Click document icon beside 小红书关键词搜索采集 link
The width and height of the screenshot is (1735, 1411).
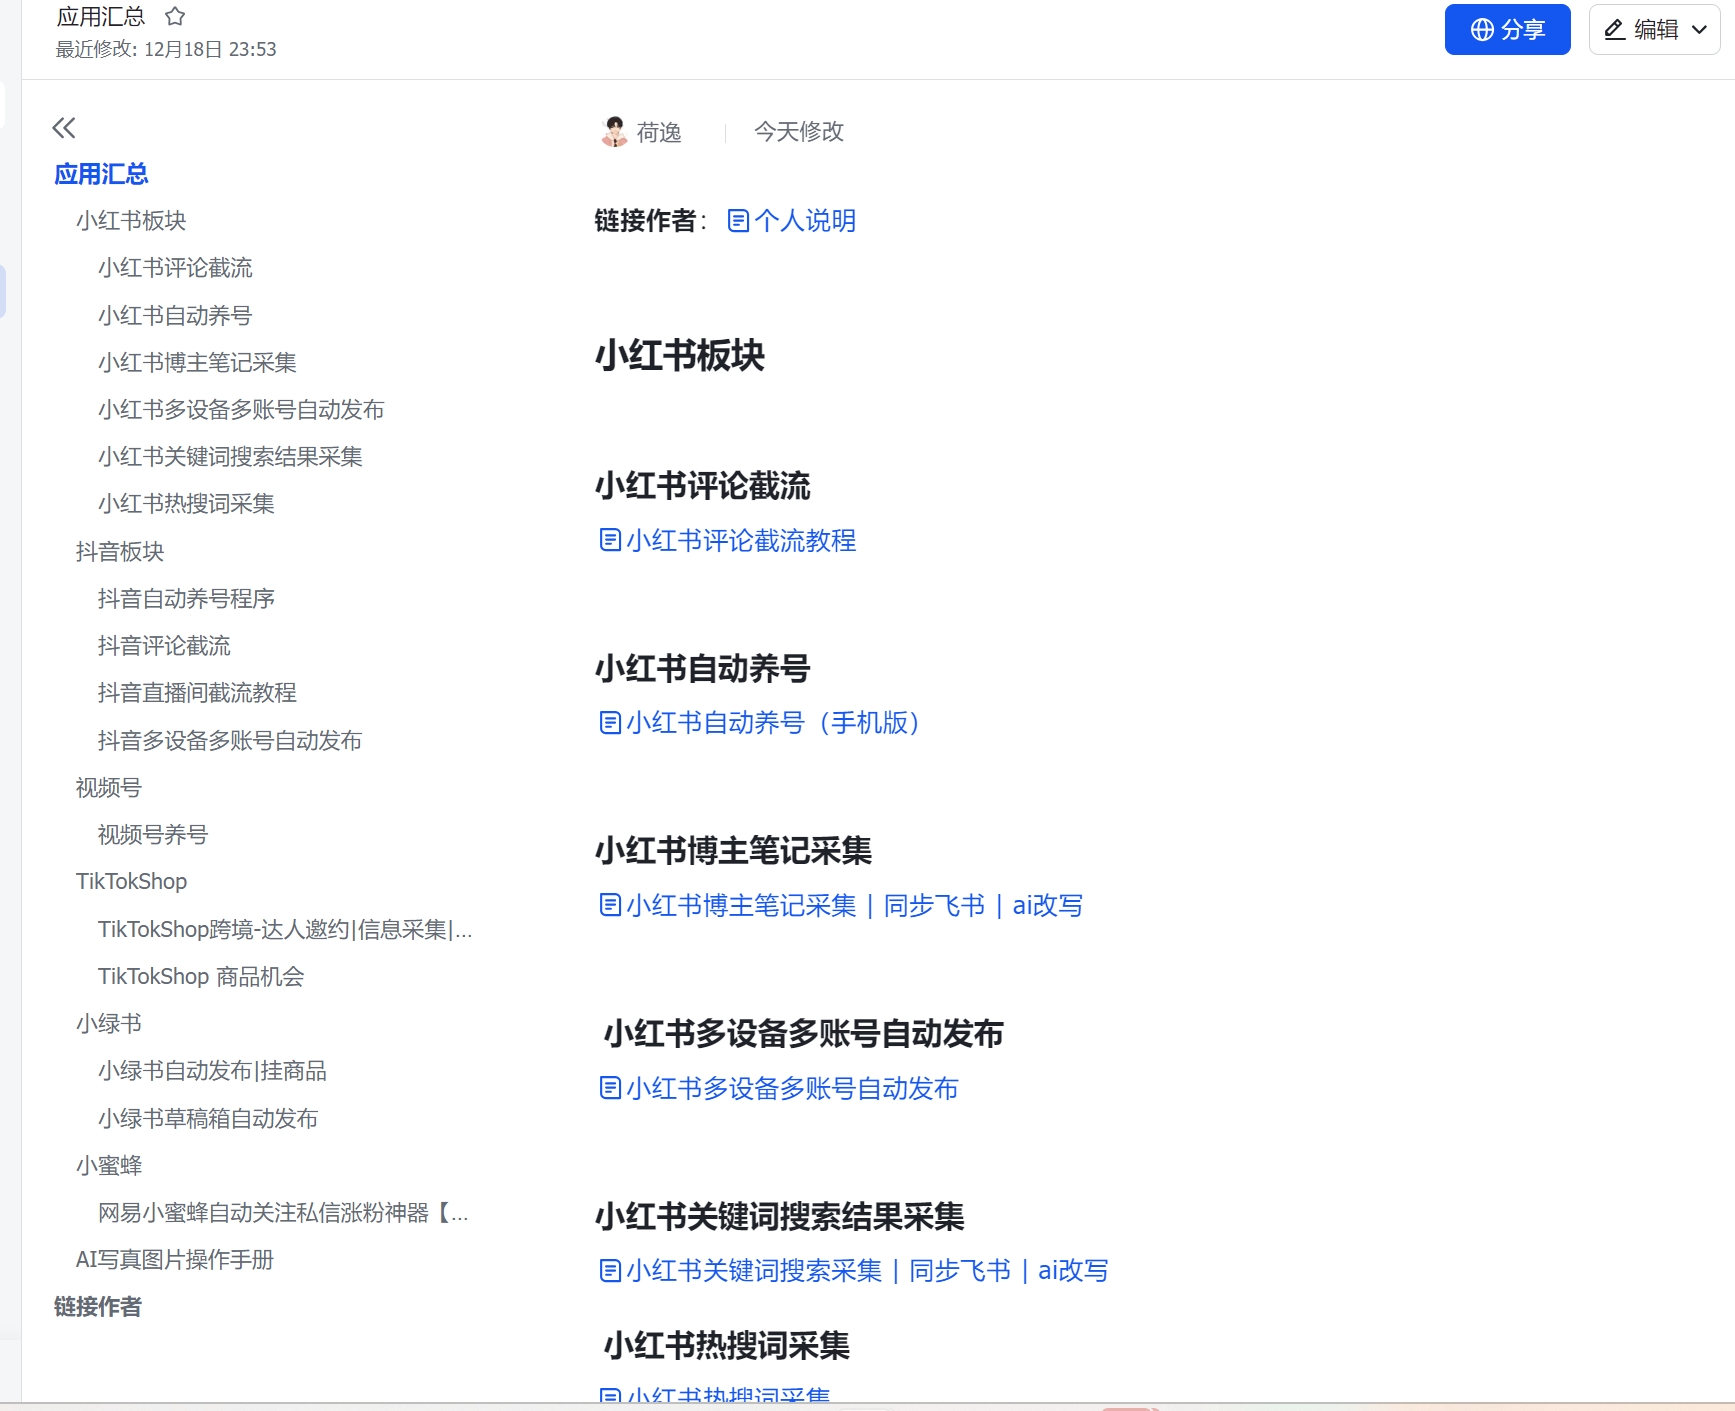(610, 1270)
